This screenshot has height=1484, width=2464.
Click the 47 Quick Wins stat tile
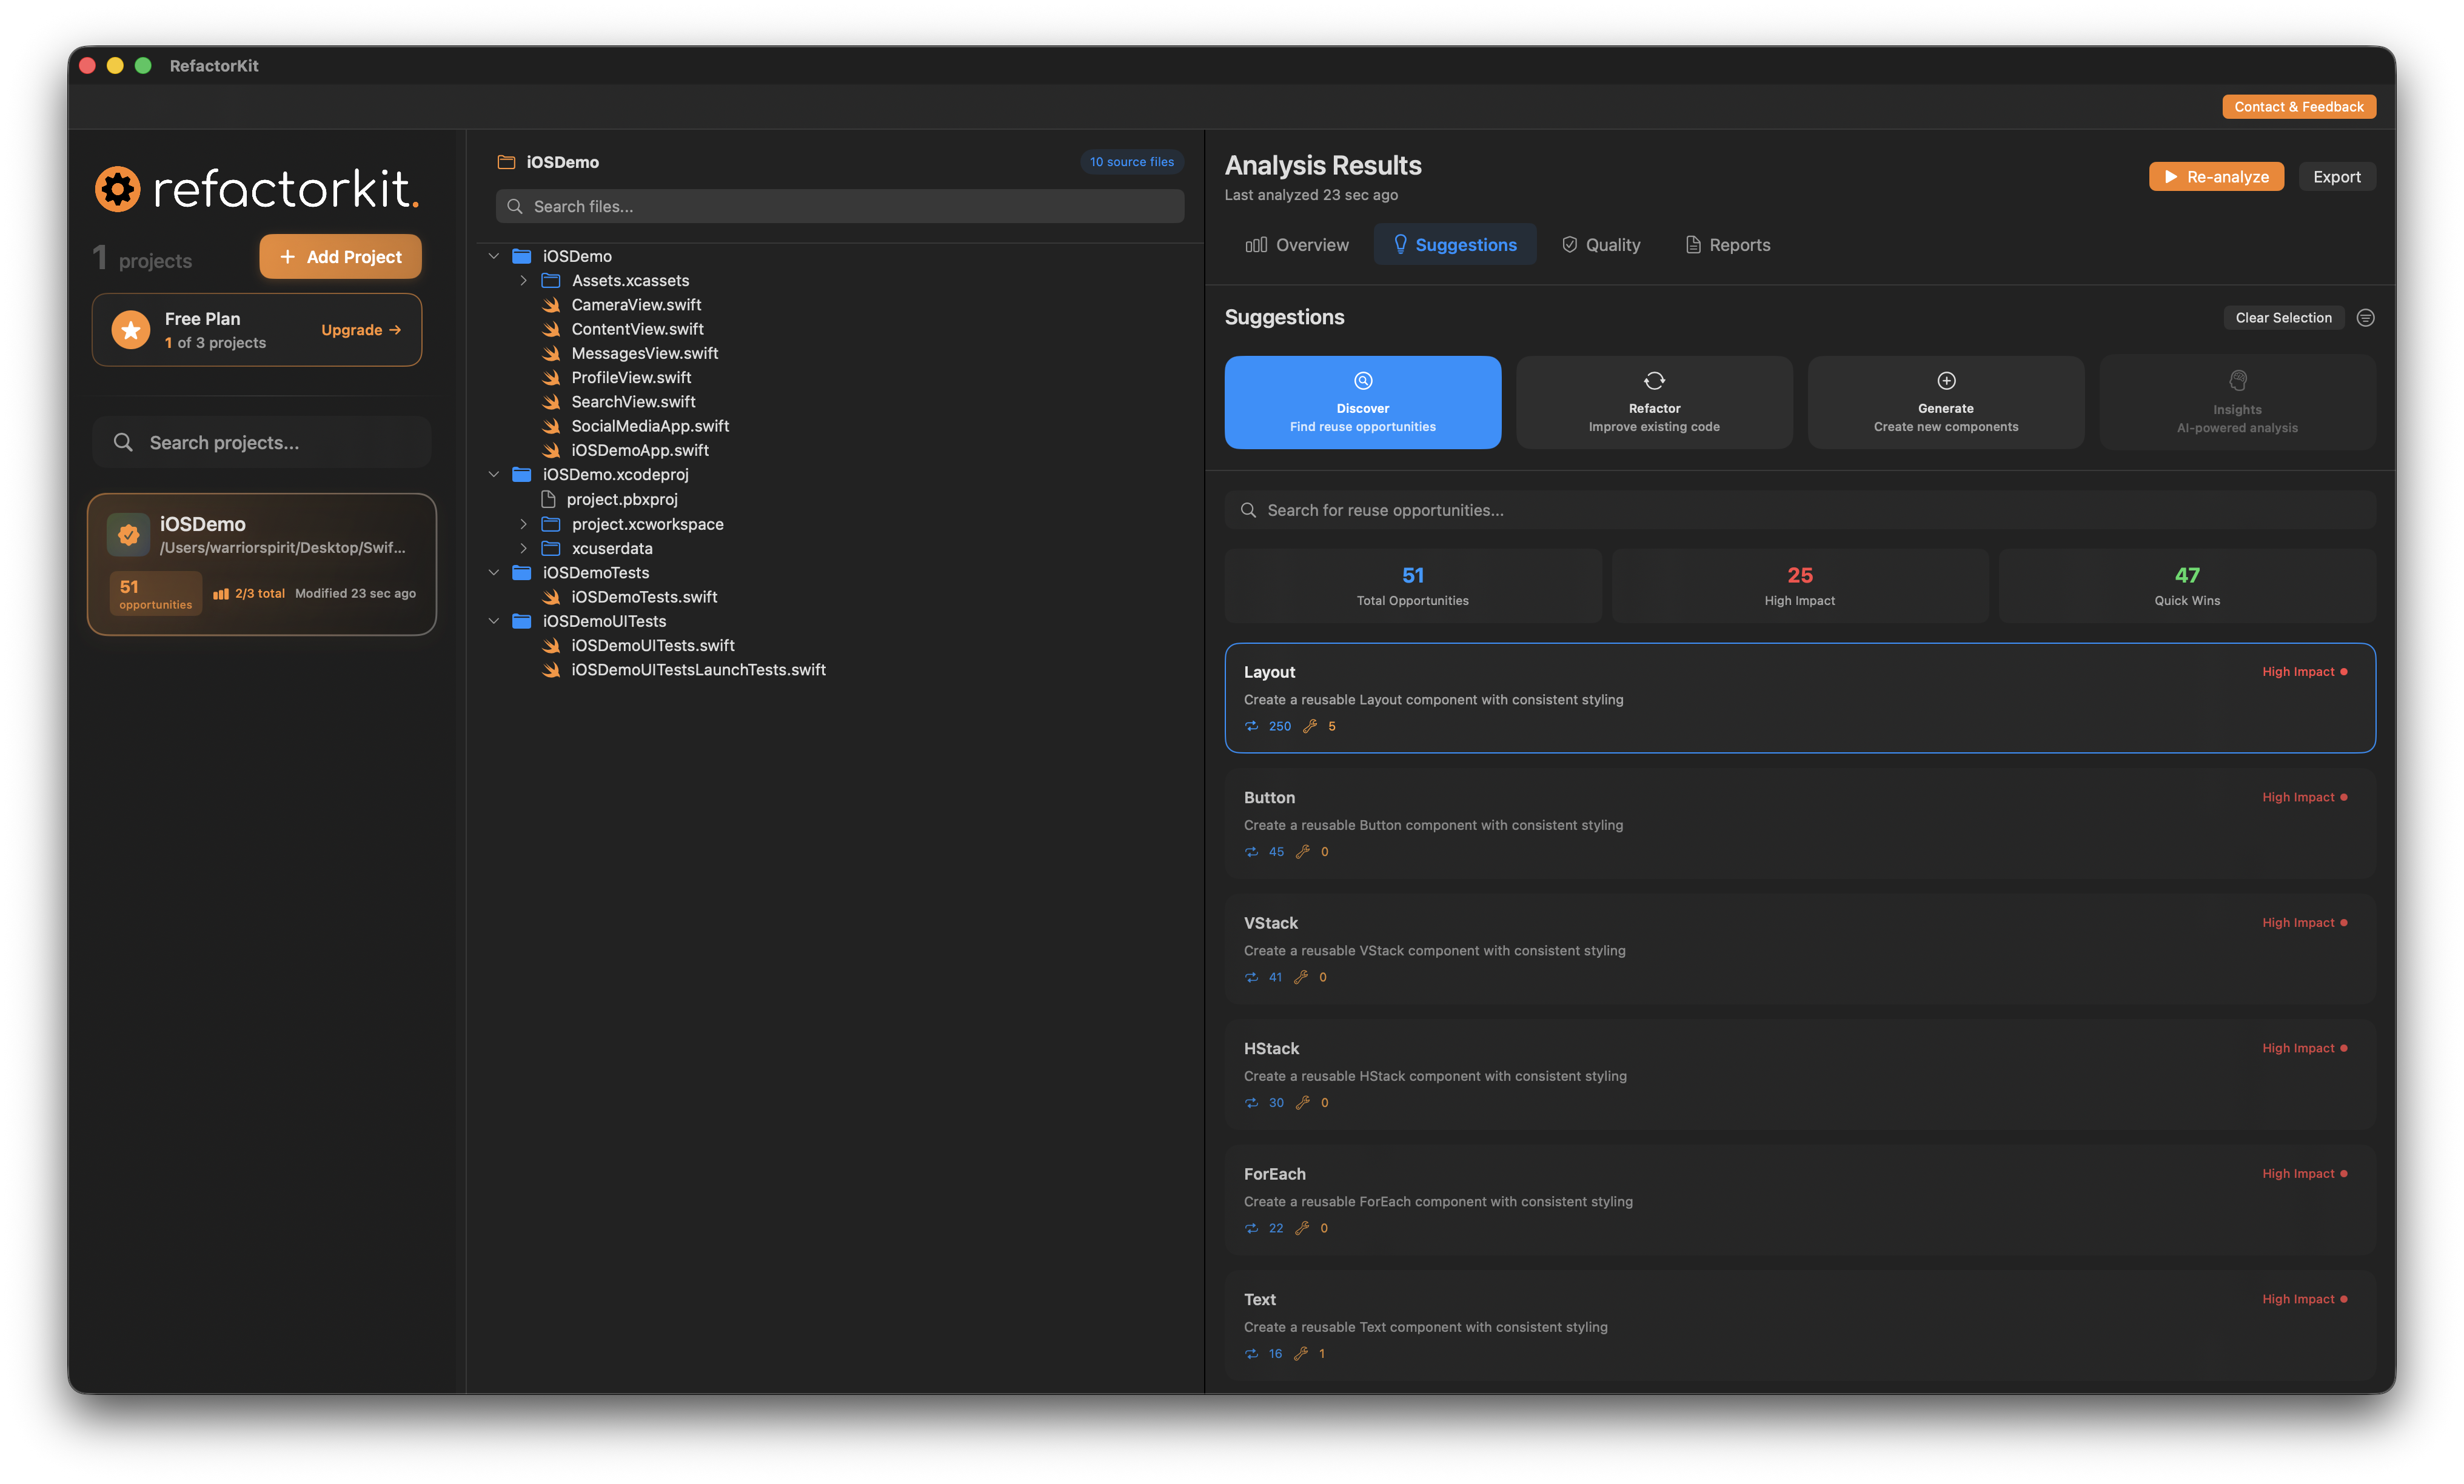click(2187, 586)
